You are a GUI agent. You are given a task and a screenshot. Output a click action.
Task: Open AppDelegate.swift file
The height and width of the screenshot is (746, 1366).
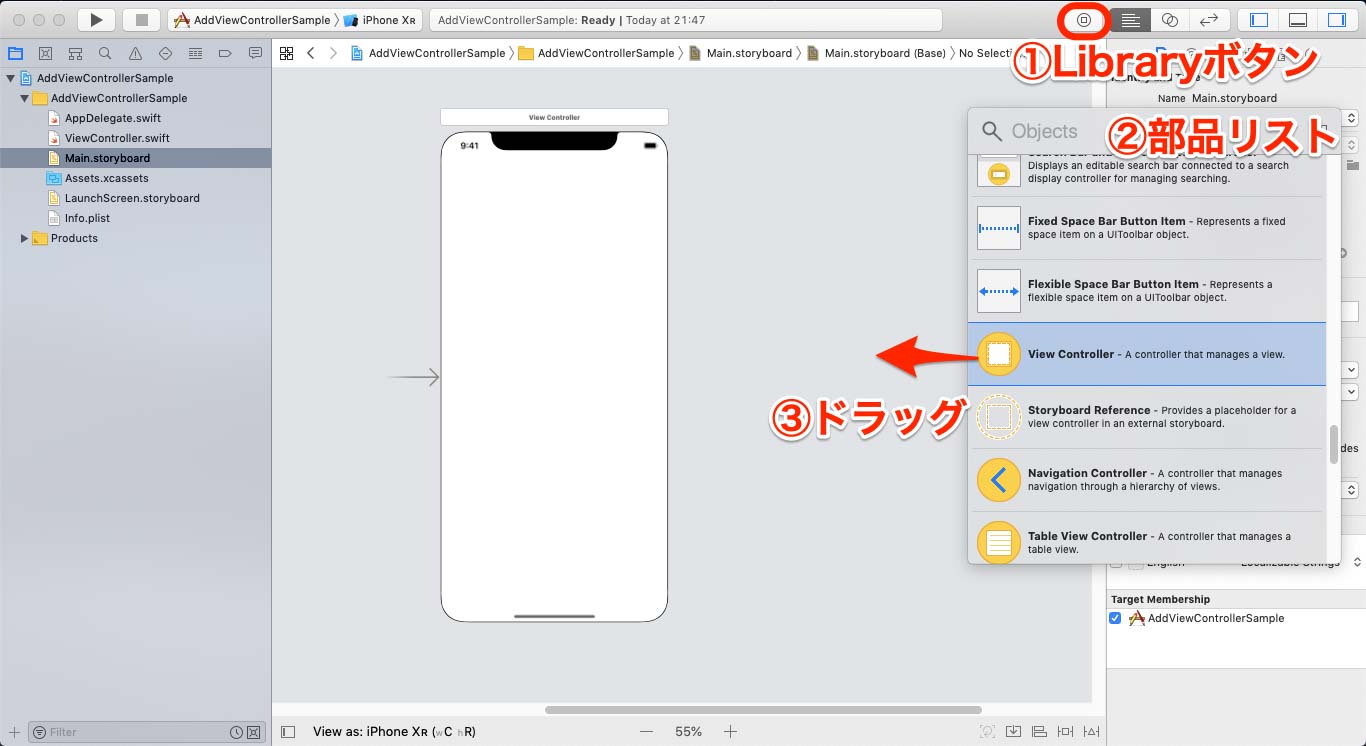(112, 118)
